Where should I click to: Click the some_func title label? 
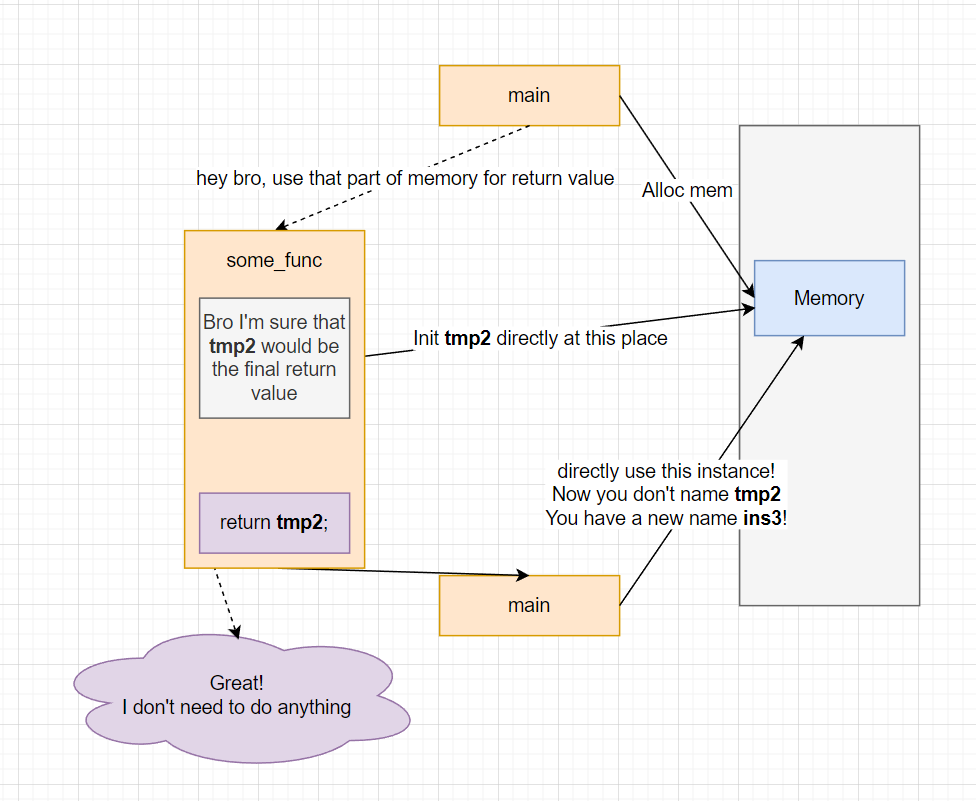[274, 260]
